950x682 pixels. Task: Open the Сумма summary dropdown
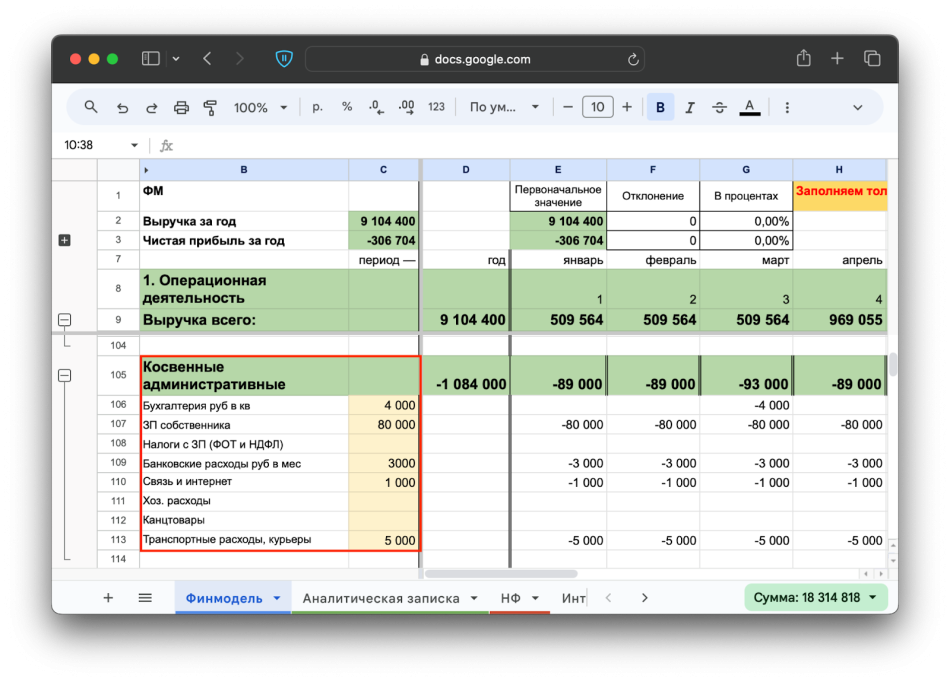(816, 598)
